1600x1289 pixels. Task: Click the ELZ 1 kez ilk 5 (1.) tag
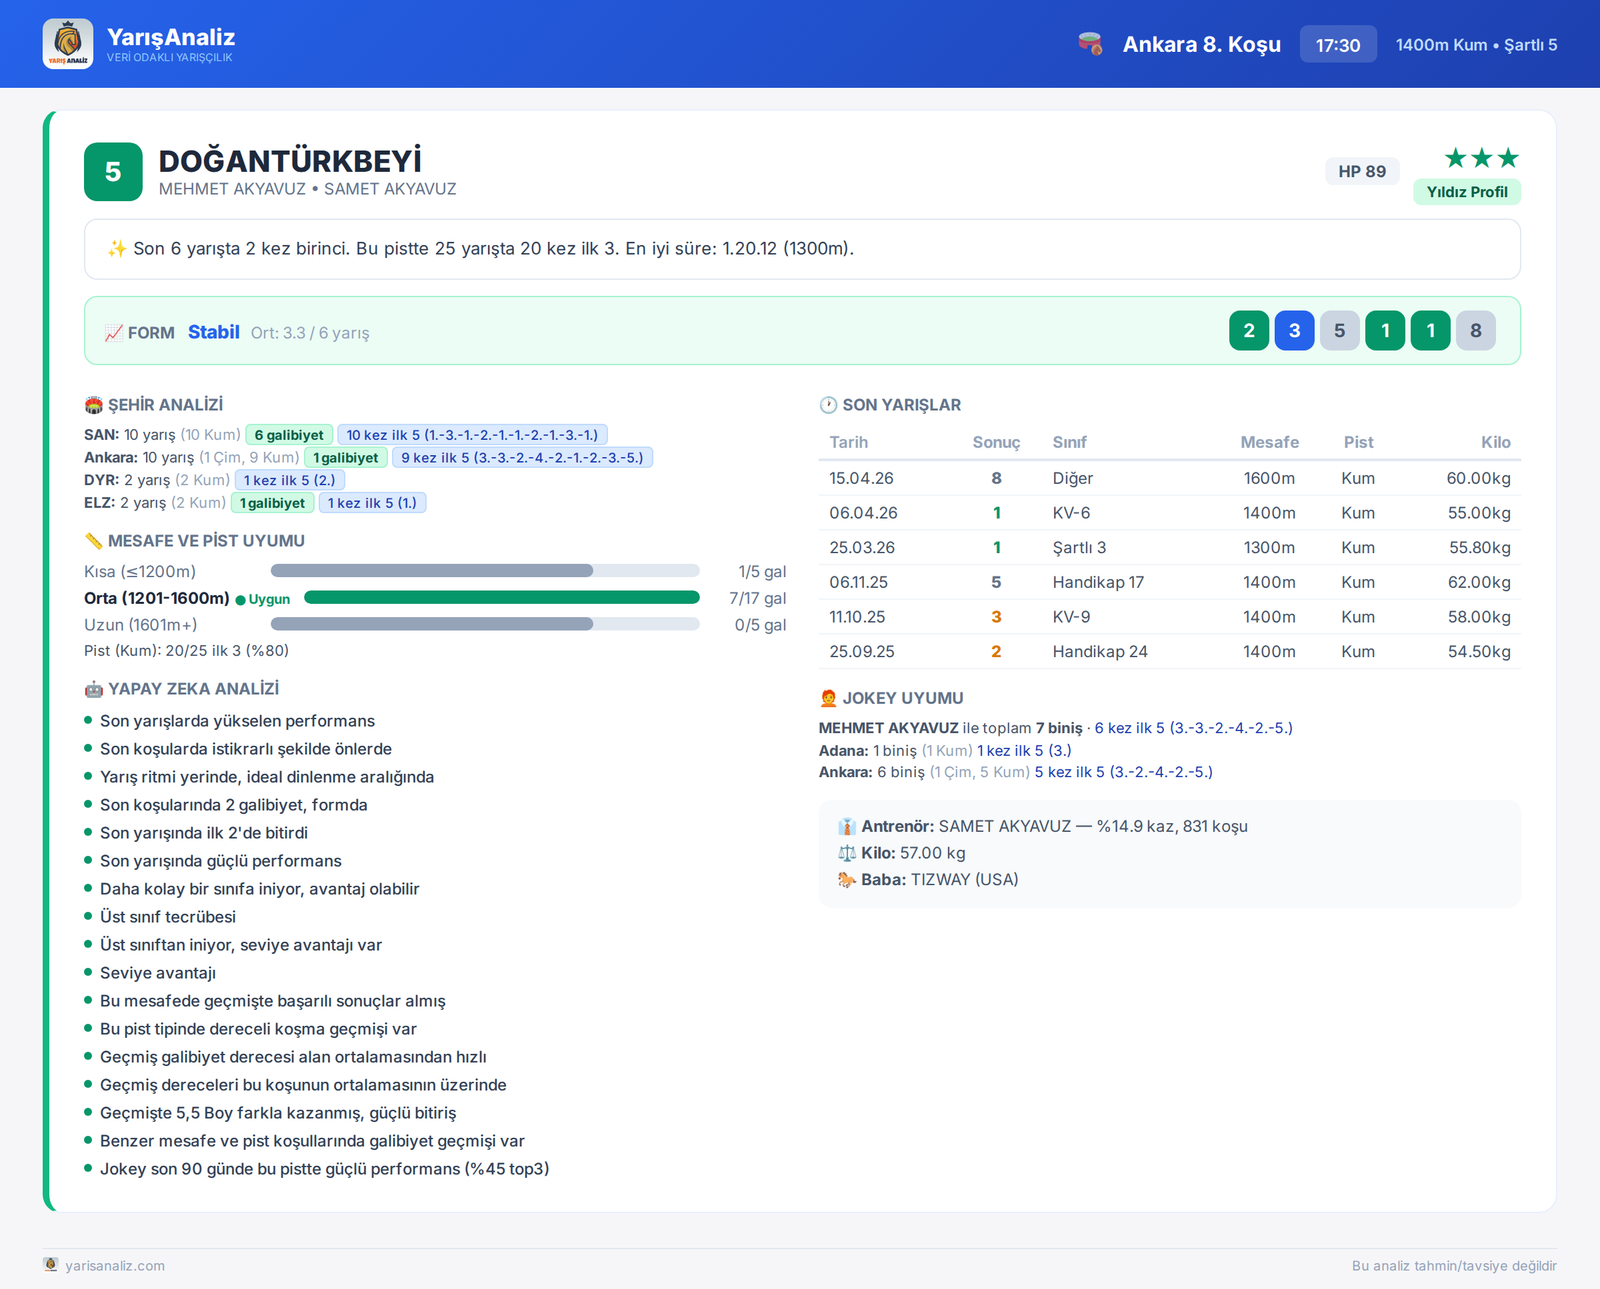372,503
